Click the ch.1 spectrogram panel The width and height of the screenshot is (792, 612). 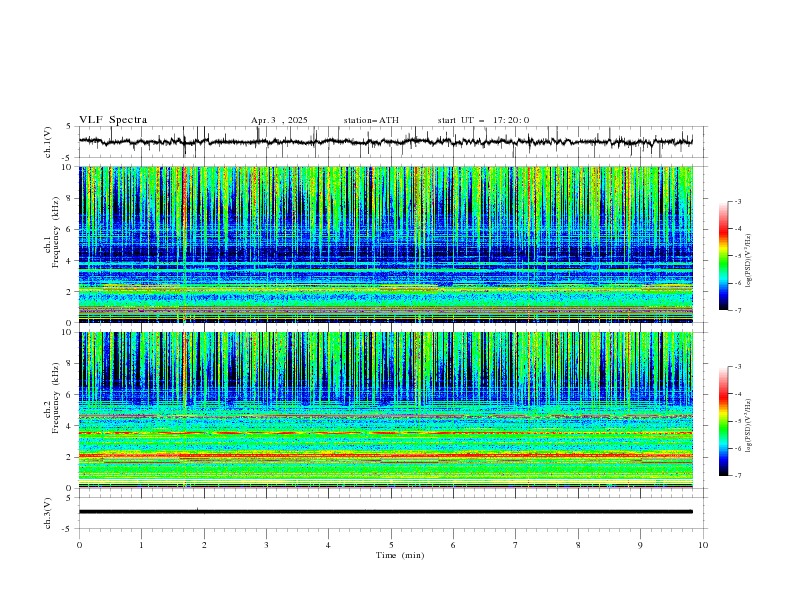click(386, 244)
